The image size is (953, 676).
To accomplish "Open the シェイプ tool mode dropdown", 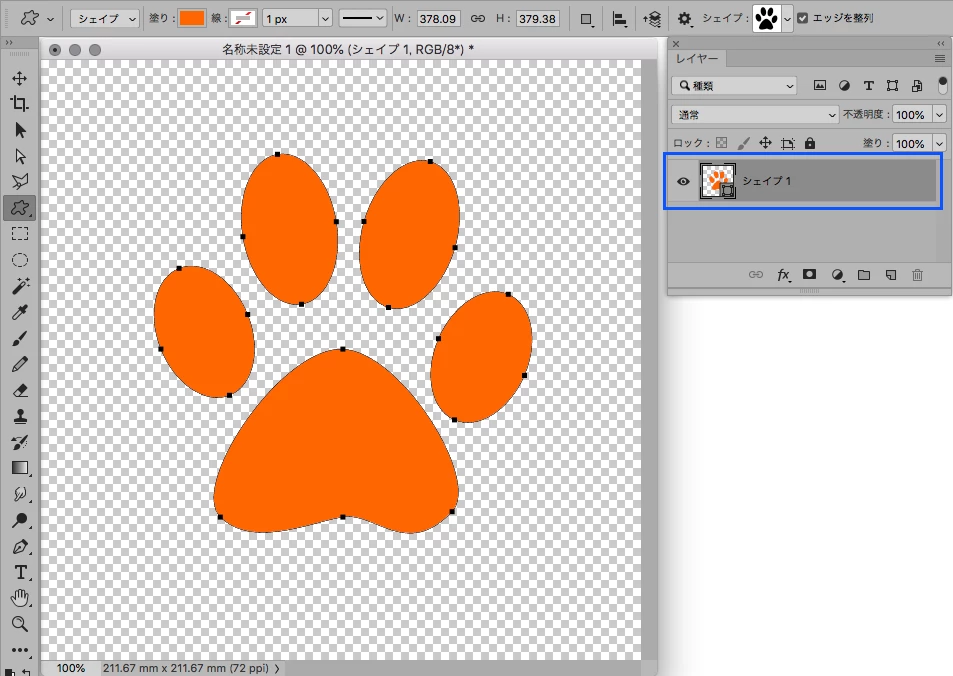I will 105,19.
